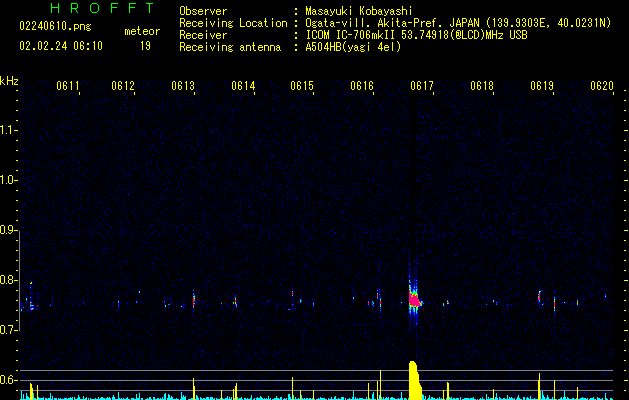Click the 1.1 kHz axis label

click(x=9, y=130)
